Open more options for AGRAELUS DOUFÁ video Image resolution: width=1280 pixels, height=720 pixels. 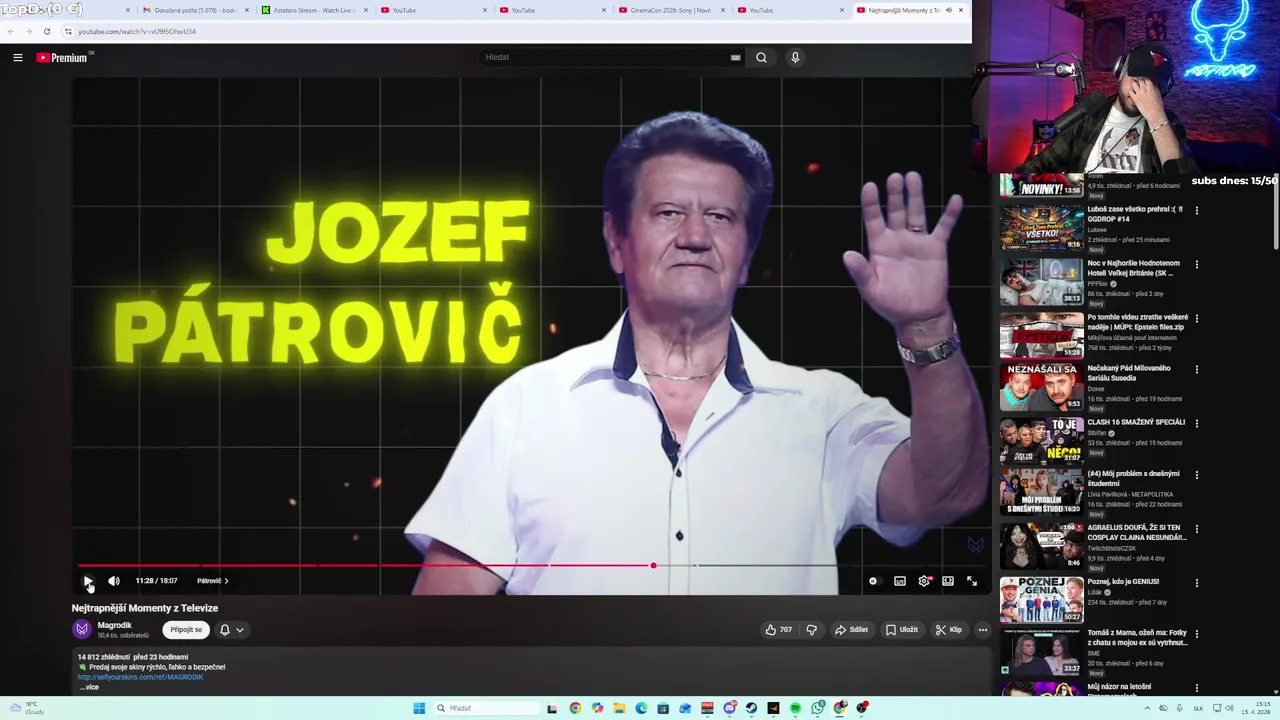[1196, 530]
